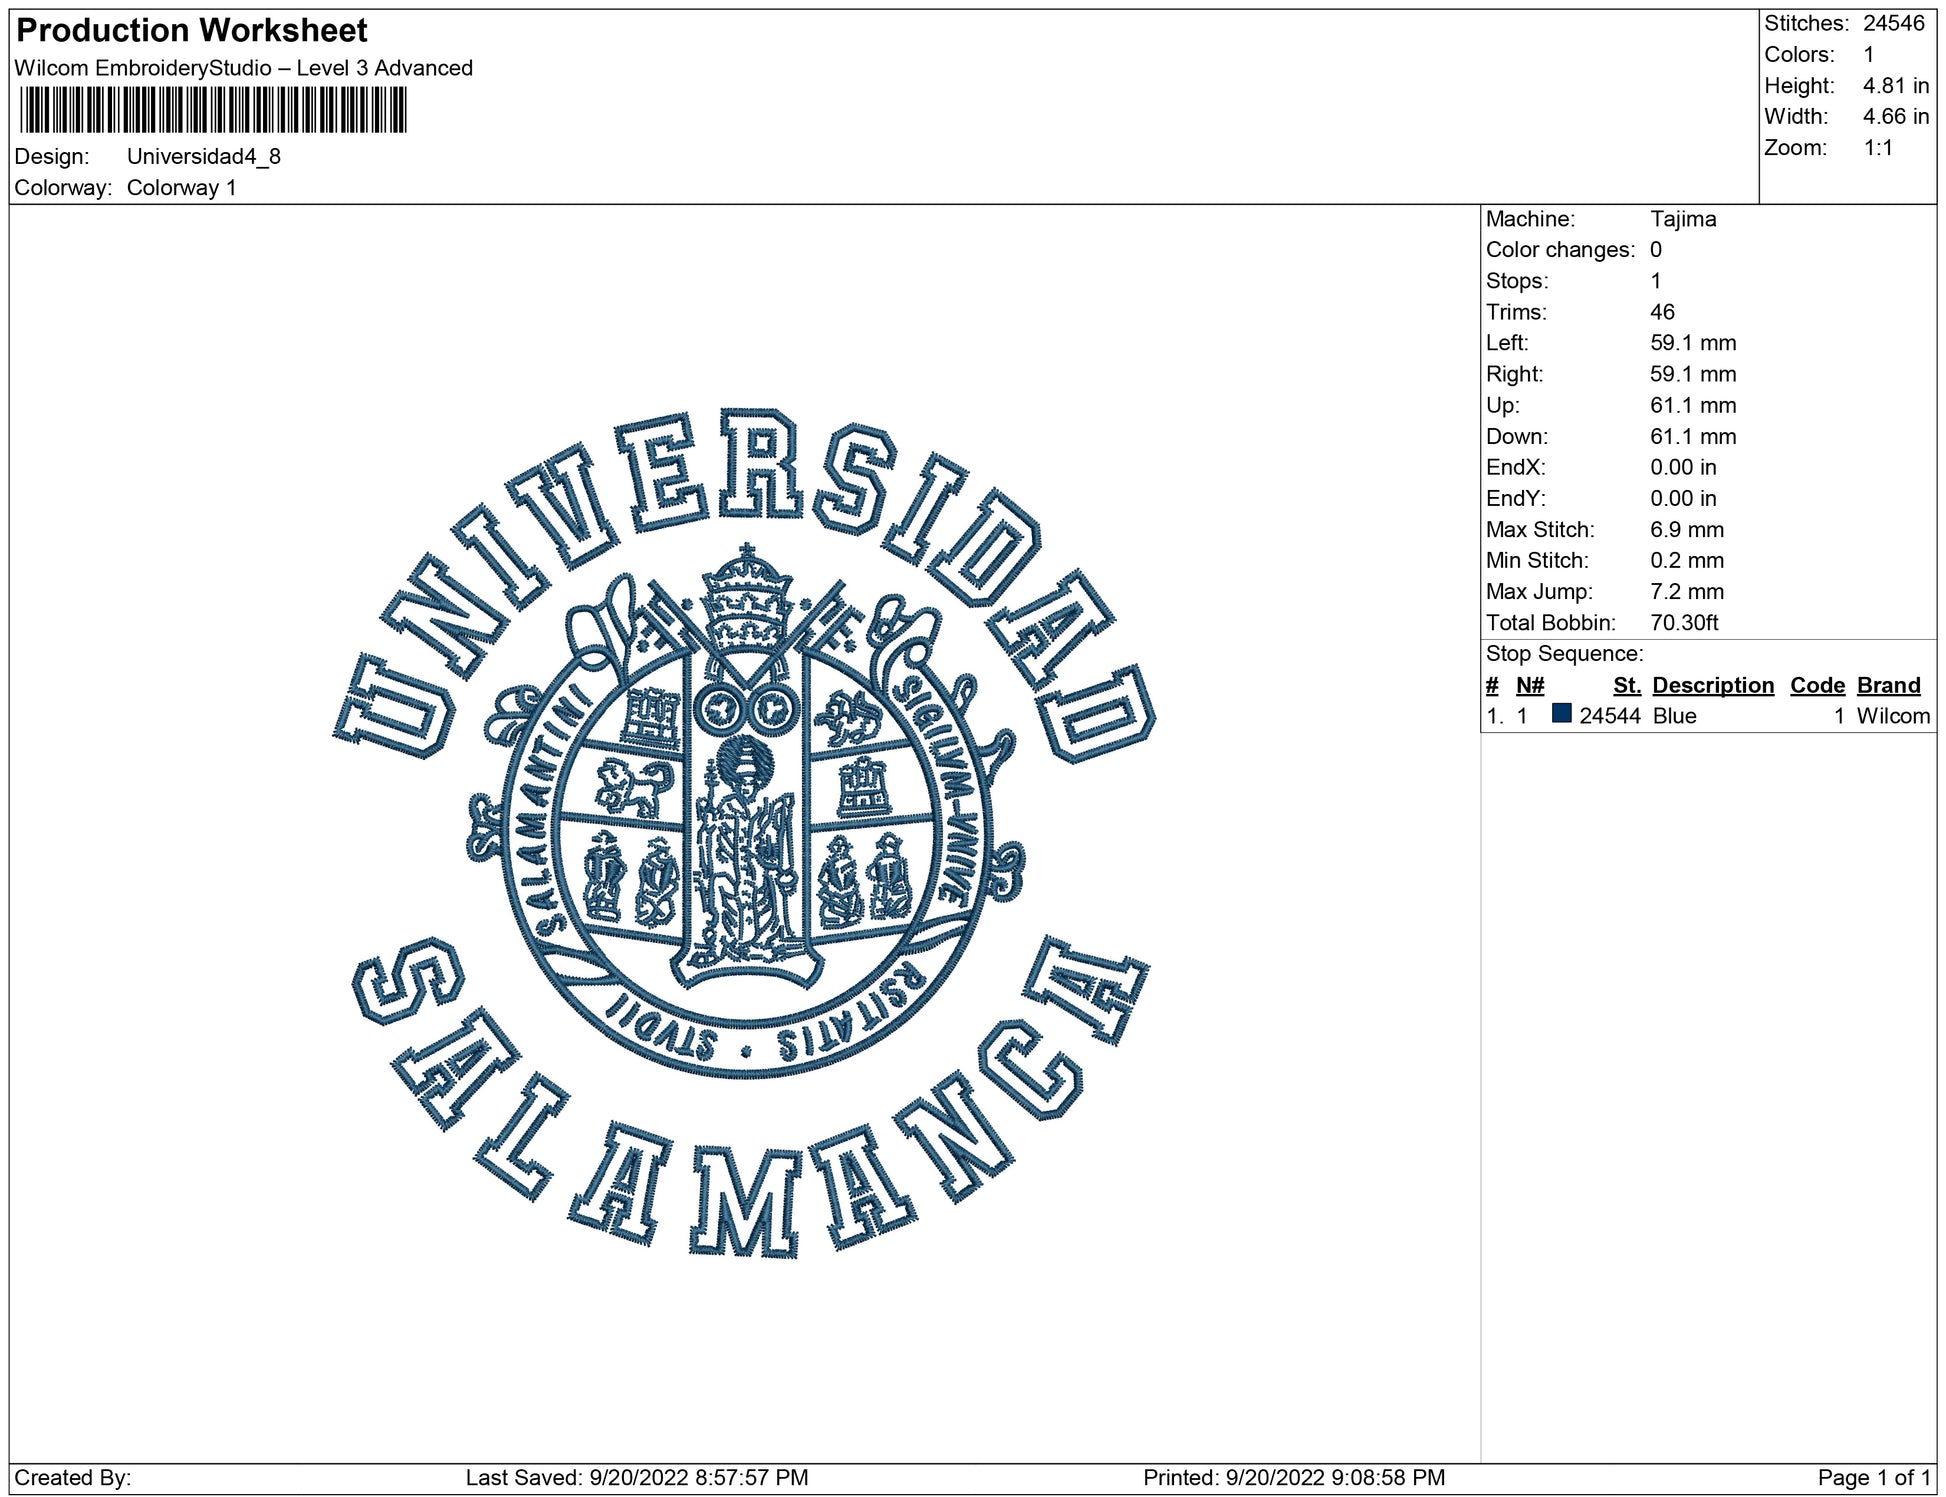
Task: Click the Total Bobbin value 70.30ft
Action: click(x=1683, y=623)
